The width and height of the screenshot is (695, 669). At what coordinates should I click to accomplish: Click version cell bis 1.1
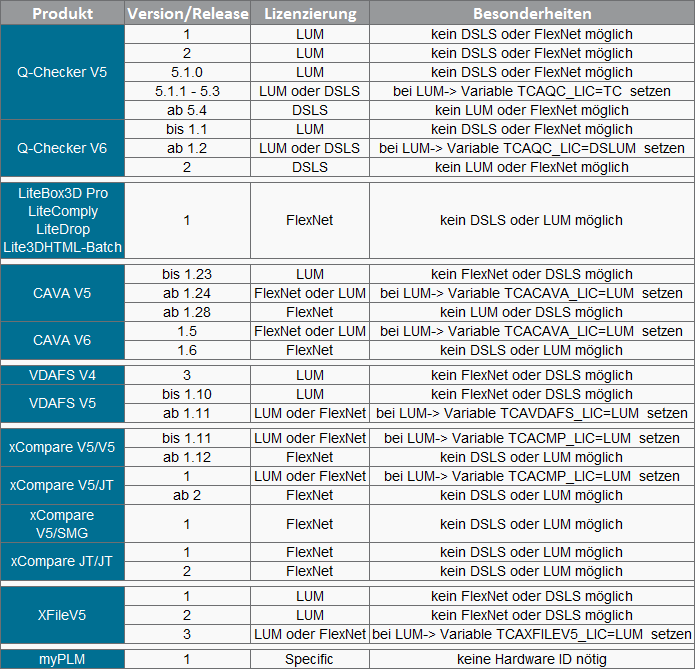pyautogui.click(x=187, y=129)
